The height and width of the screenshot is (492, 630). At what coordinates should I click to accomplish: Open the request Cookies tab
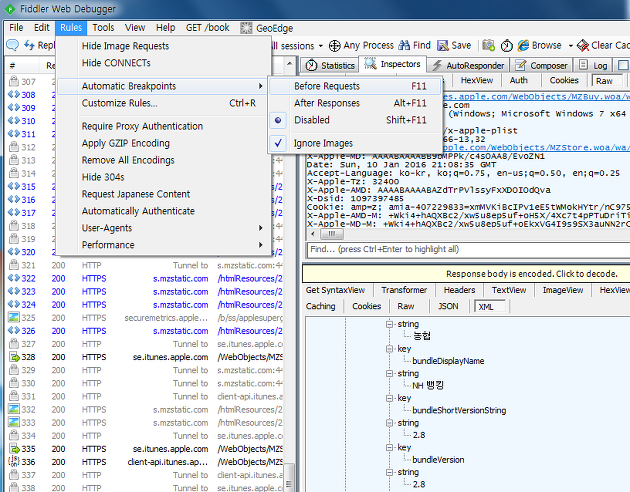click(564, 80)
